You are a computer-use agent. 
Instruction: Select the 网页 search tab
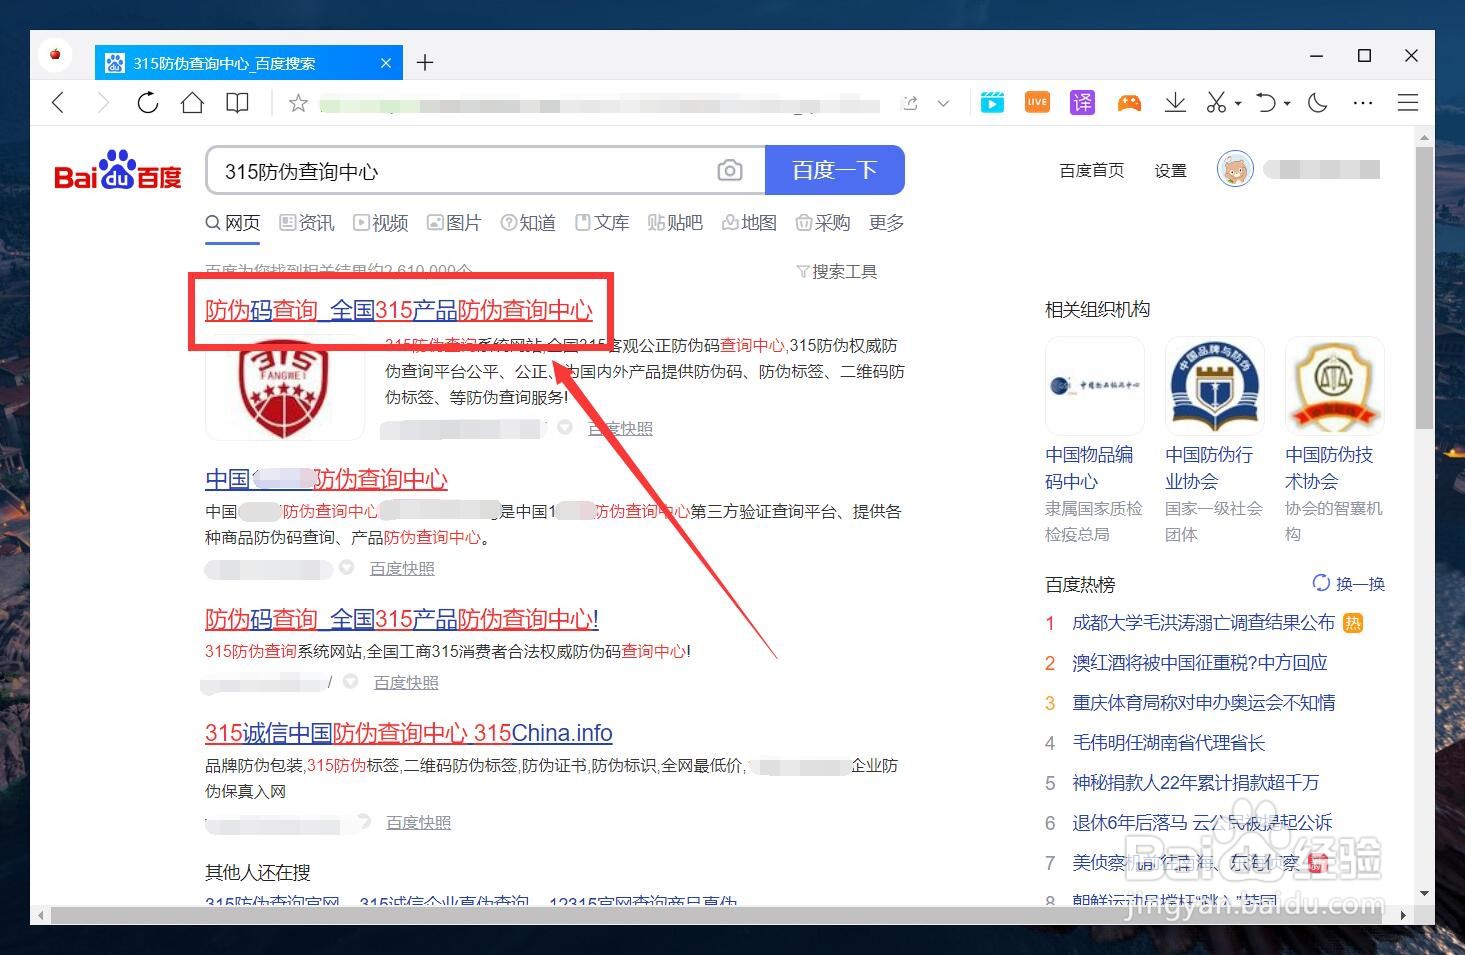233,223
